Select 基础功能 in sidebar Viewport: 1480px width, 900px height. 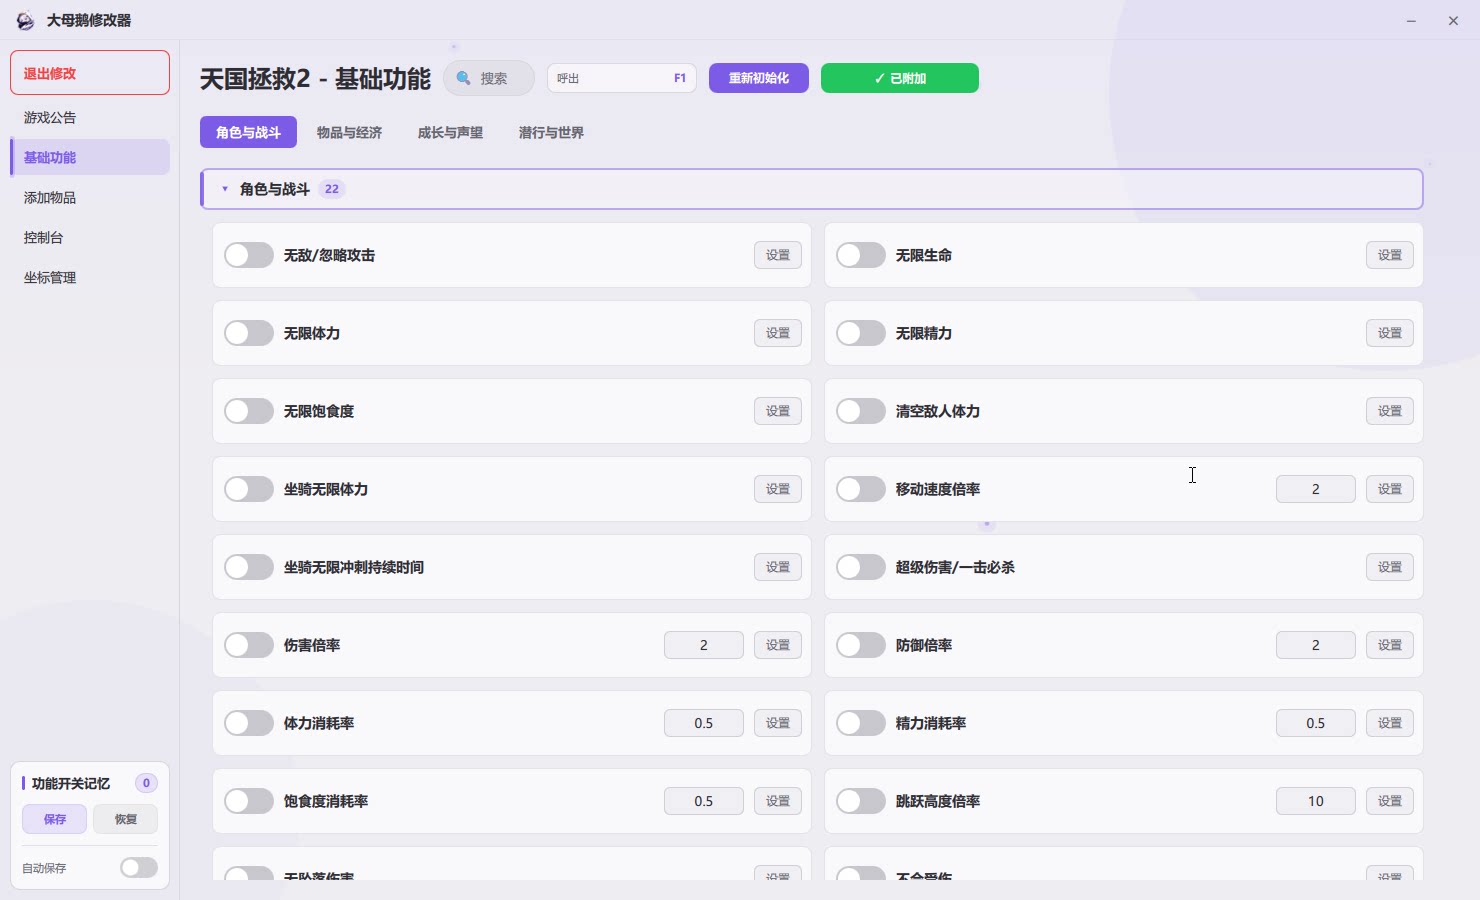pyautogui.click(x=90, y=157)
